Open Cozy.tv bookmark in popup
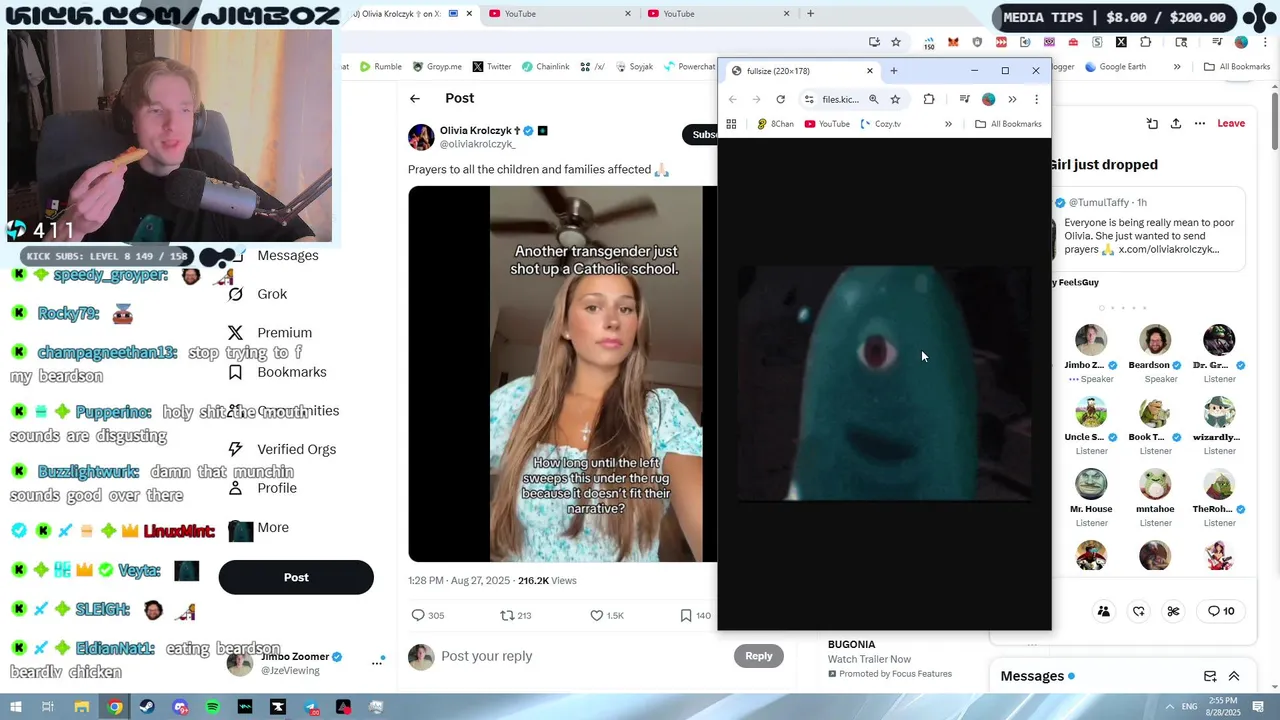The image size is (1280, 720). tap(881, 124)
